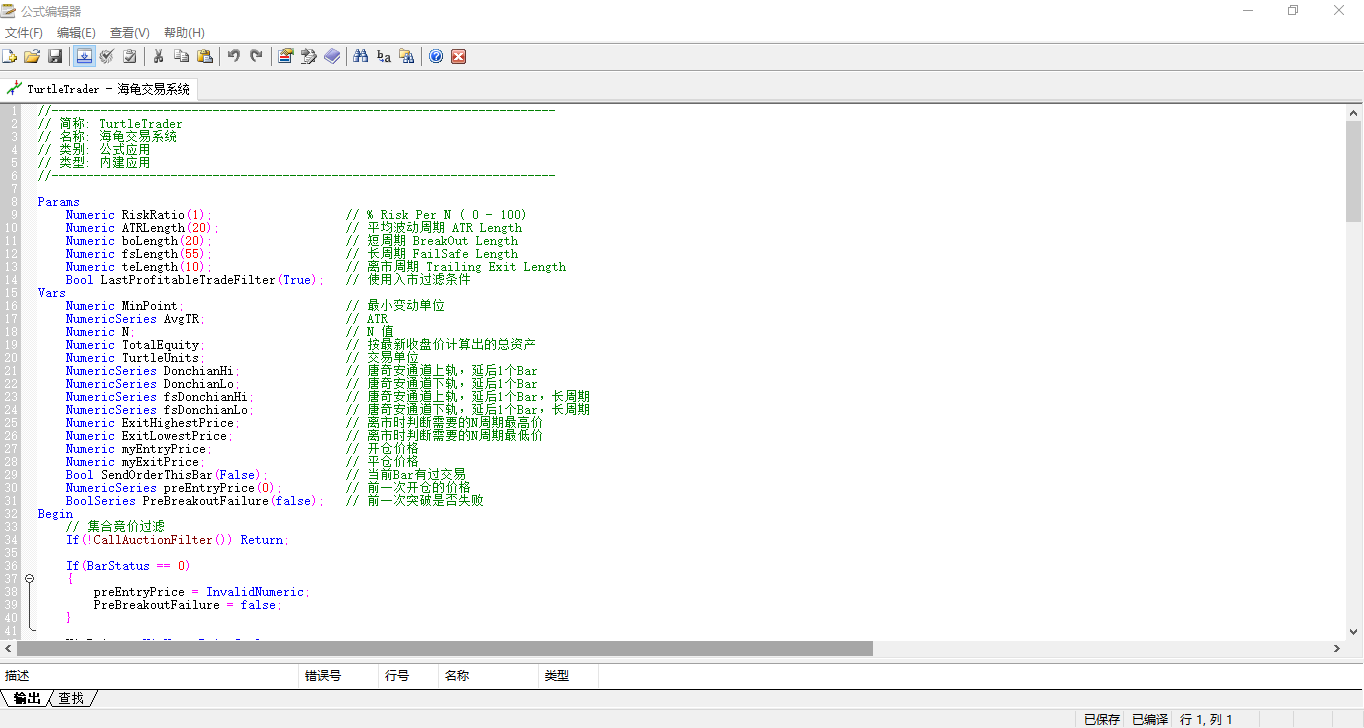The width and height of the screenshot is (1364, 728).
Task: Redo the last undone edit
Action: coord(256,57)
